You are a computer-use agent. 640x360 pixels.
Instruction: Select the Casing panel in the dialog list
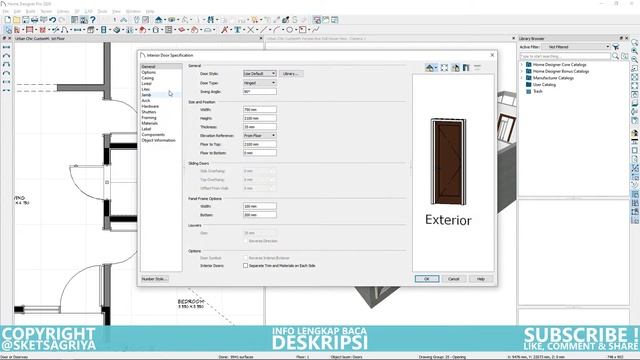(148, 78)
